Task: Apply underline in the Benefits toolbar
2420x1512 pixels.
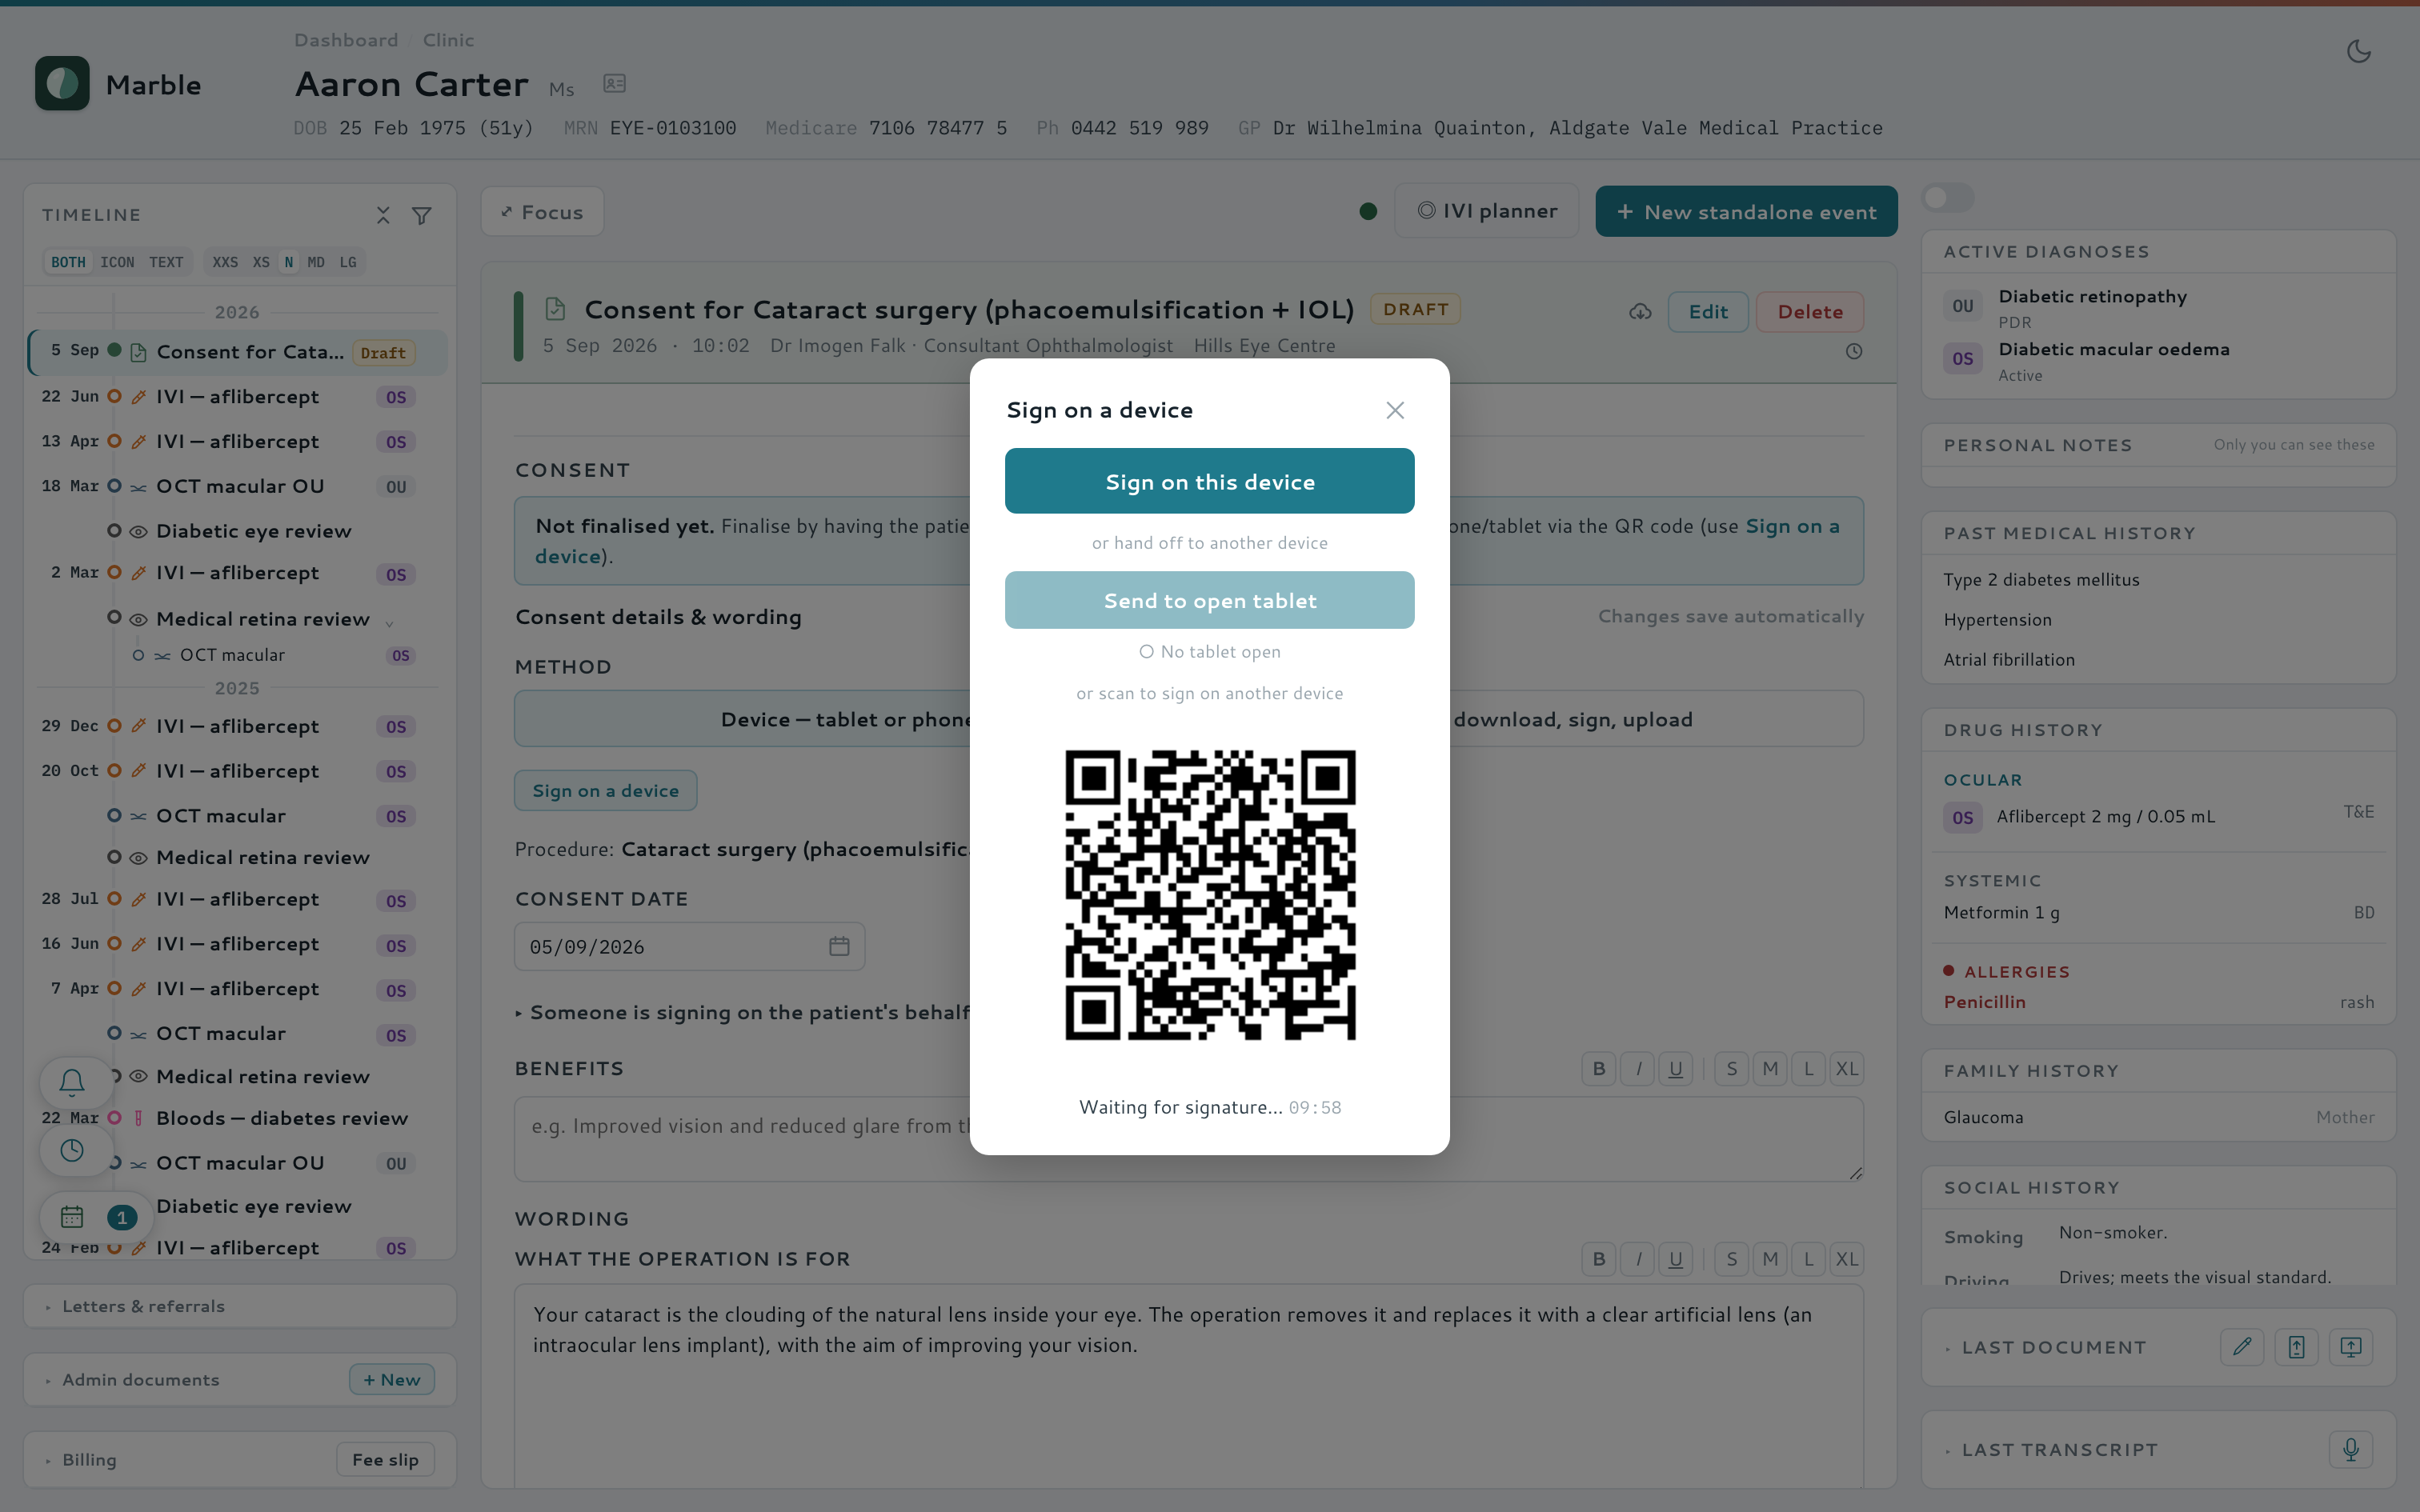Action: 1676,1069
